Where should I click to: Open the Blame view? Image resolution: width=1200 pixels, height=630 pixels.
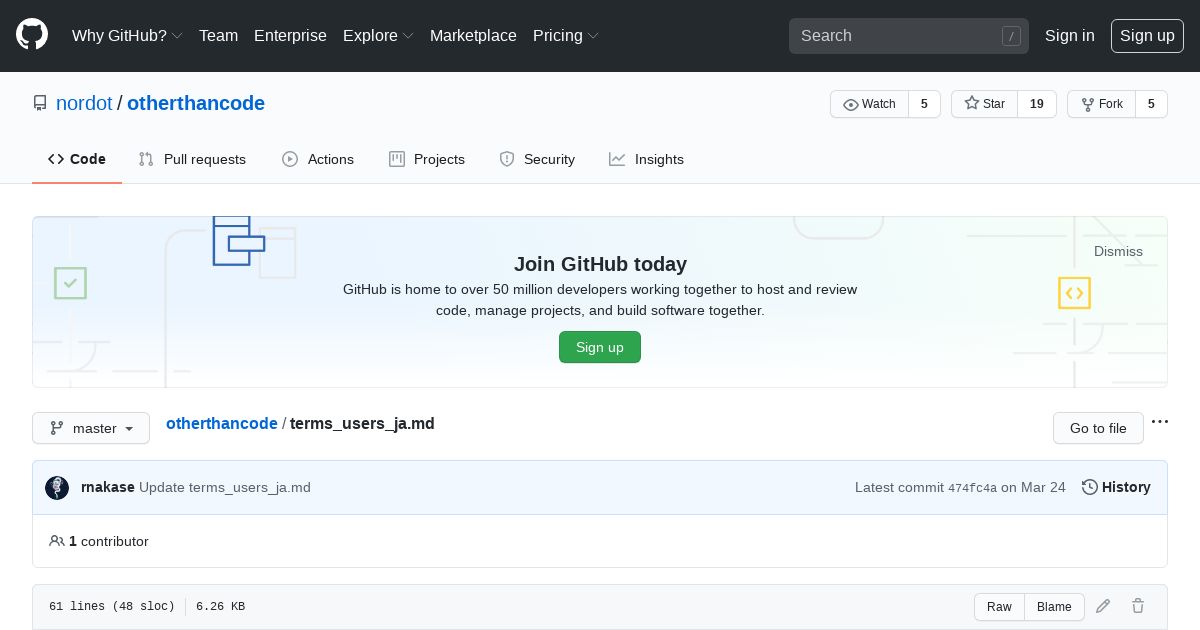(1054, 607)
